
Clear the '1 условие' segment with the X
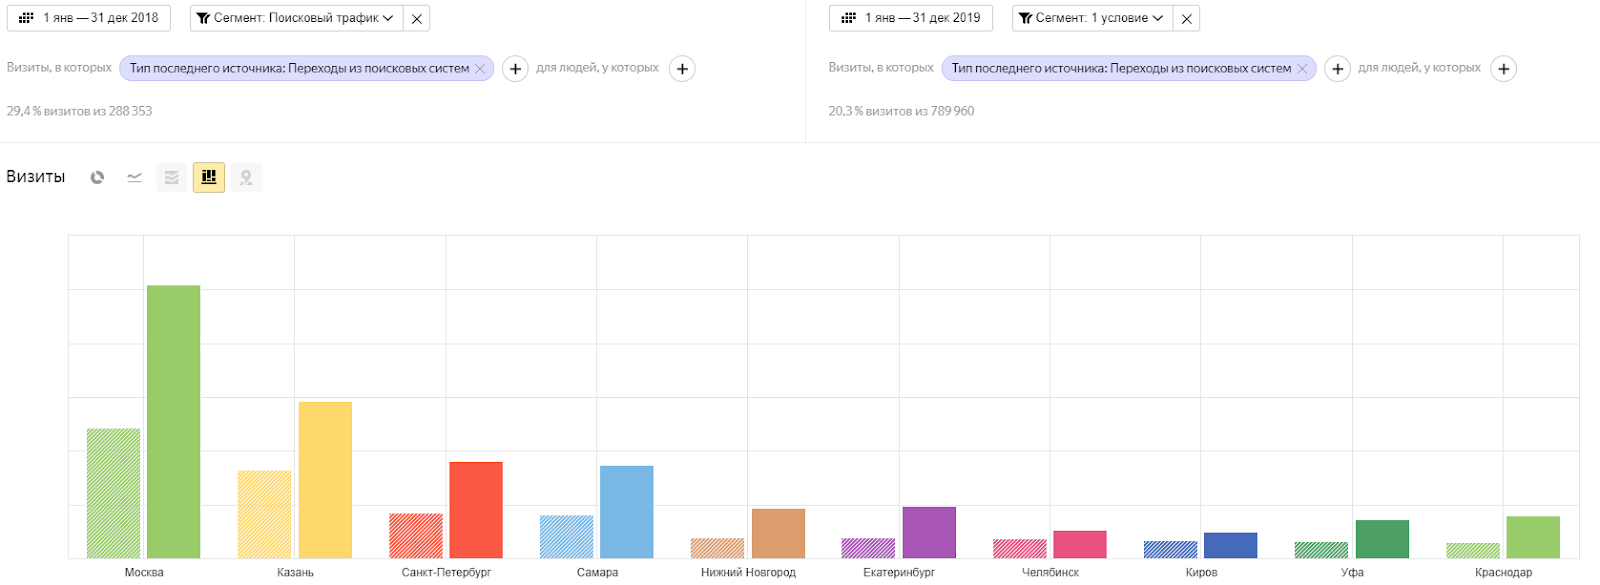pyautogui.click(x=1186, y=19)
